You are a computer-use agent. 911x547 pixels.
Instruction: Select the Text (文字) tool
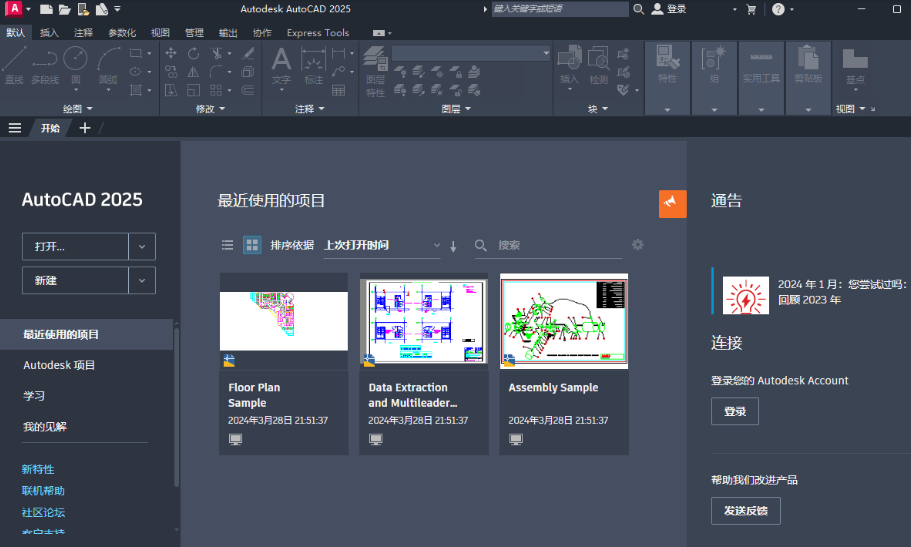click(x=281, y=65)
